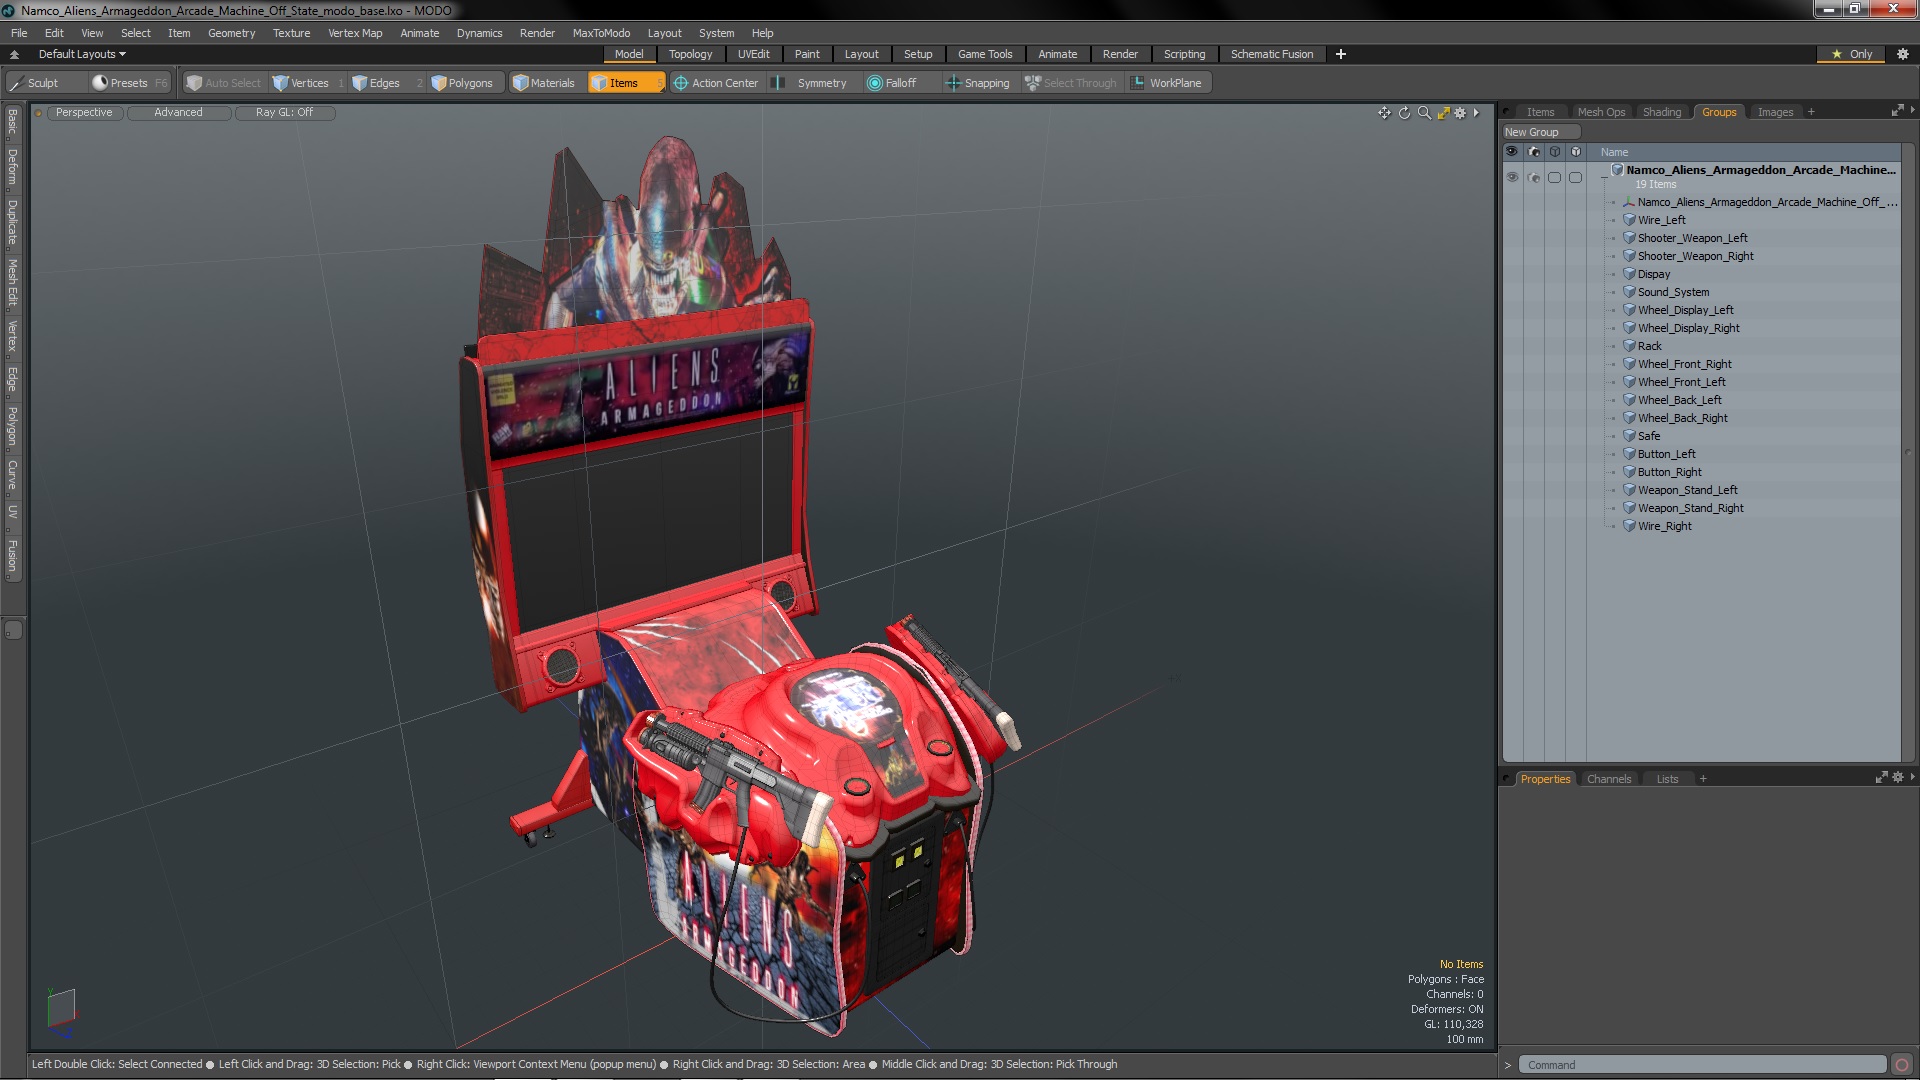This screenshot has width=1920, height=1080.
Task: Select the Wire_Right item
Action: 1664,526
